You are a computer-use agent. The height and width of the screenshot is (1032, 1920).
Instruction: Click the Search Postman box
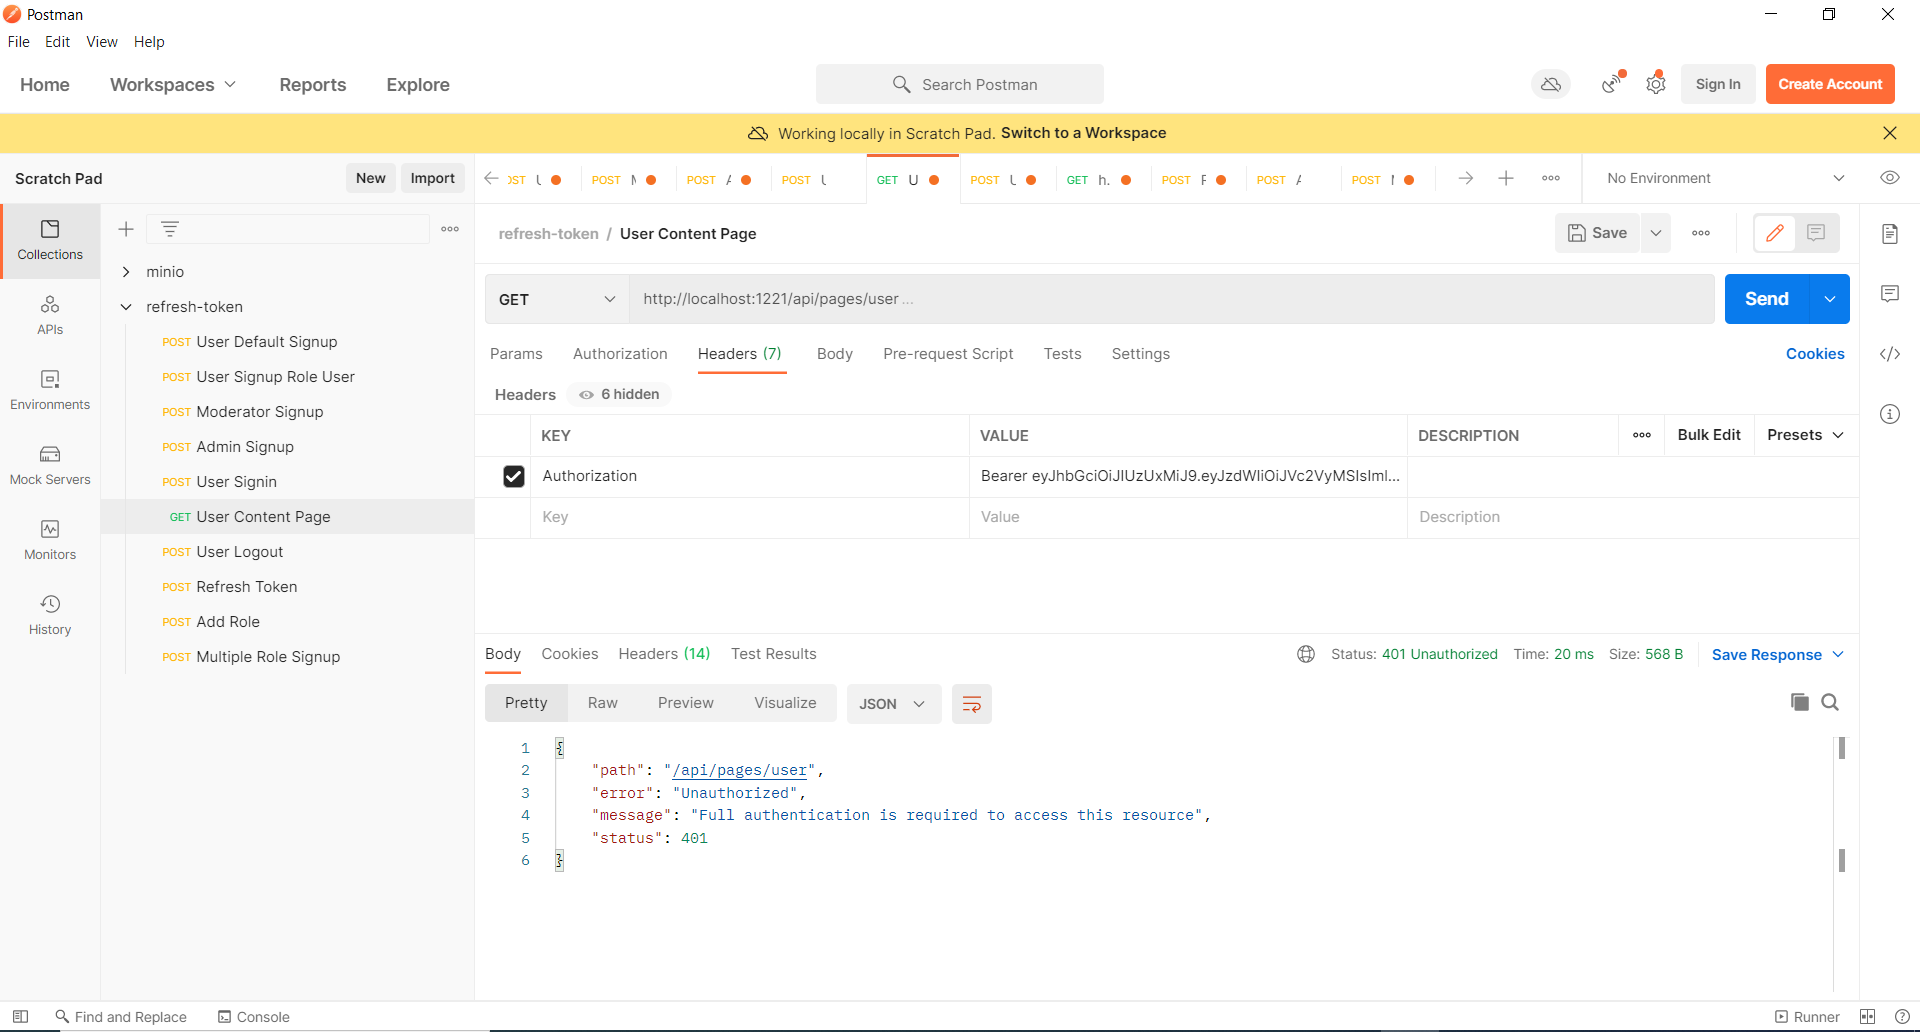click(x=960, y=85)
